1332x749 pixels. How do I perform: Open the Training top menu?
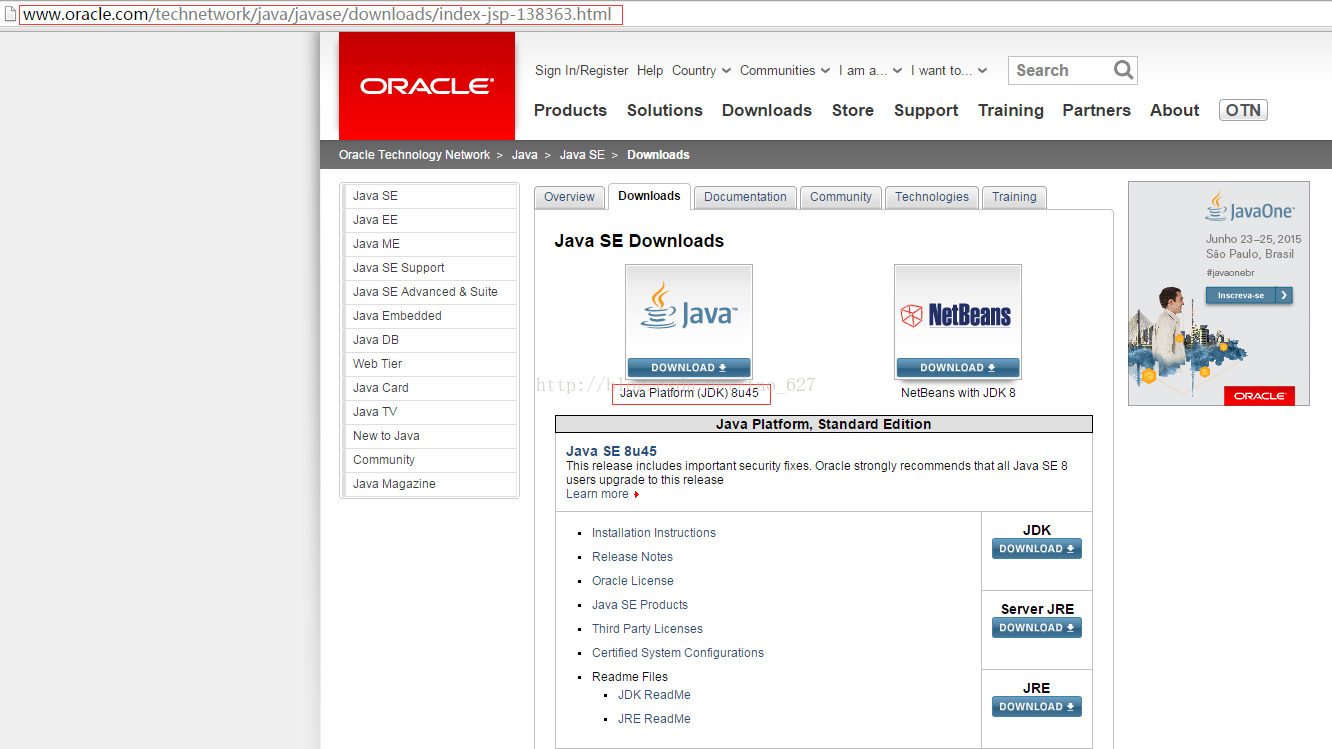point(1011,110)
